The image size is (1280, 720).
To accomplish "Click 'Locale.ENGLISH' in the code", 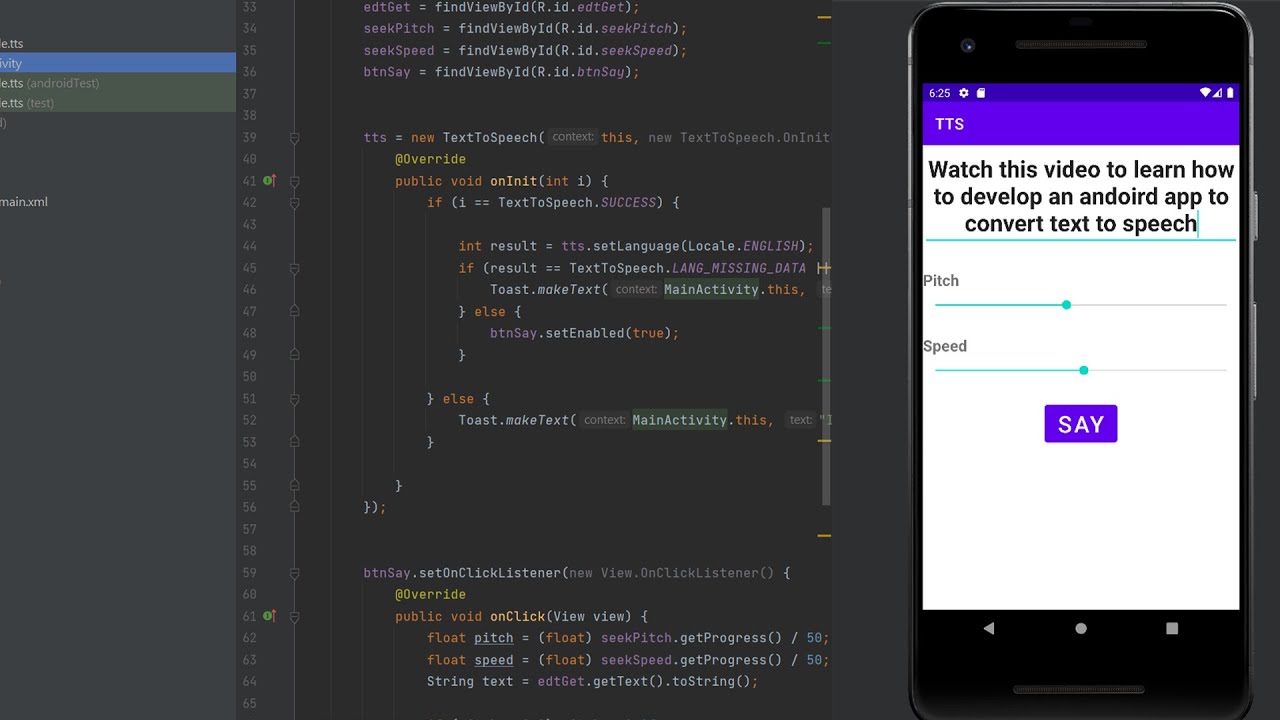I will coord(743,246).
